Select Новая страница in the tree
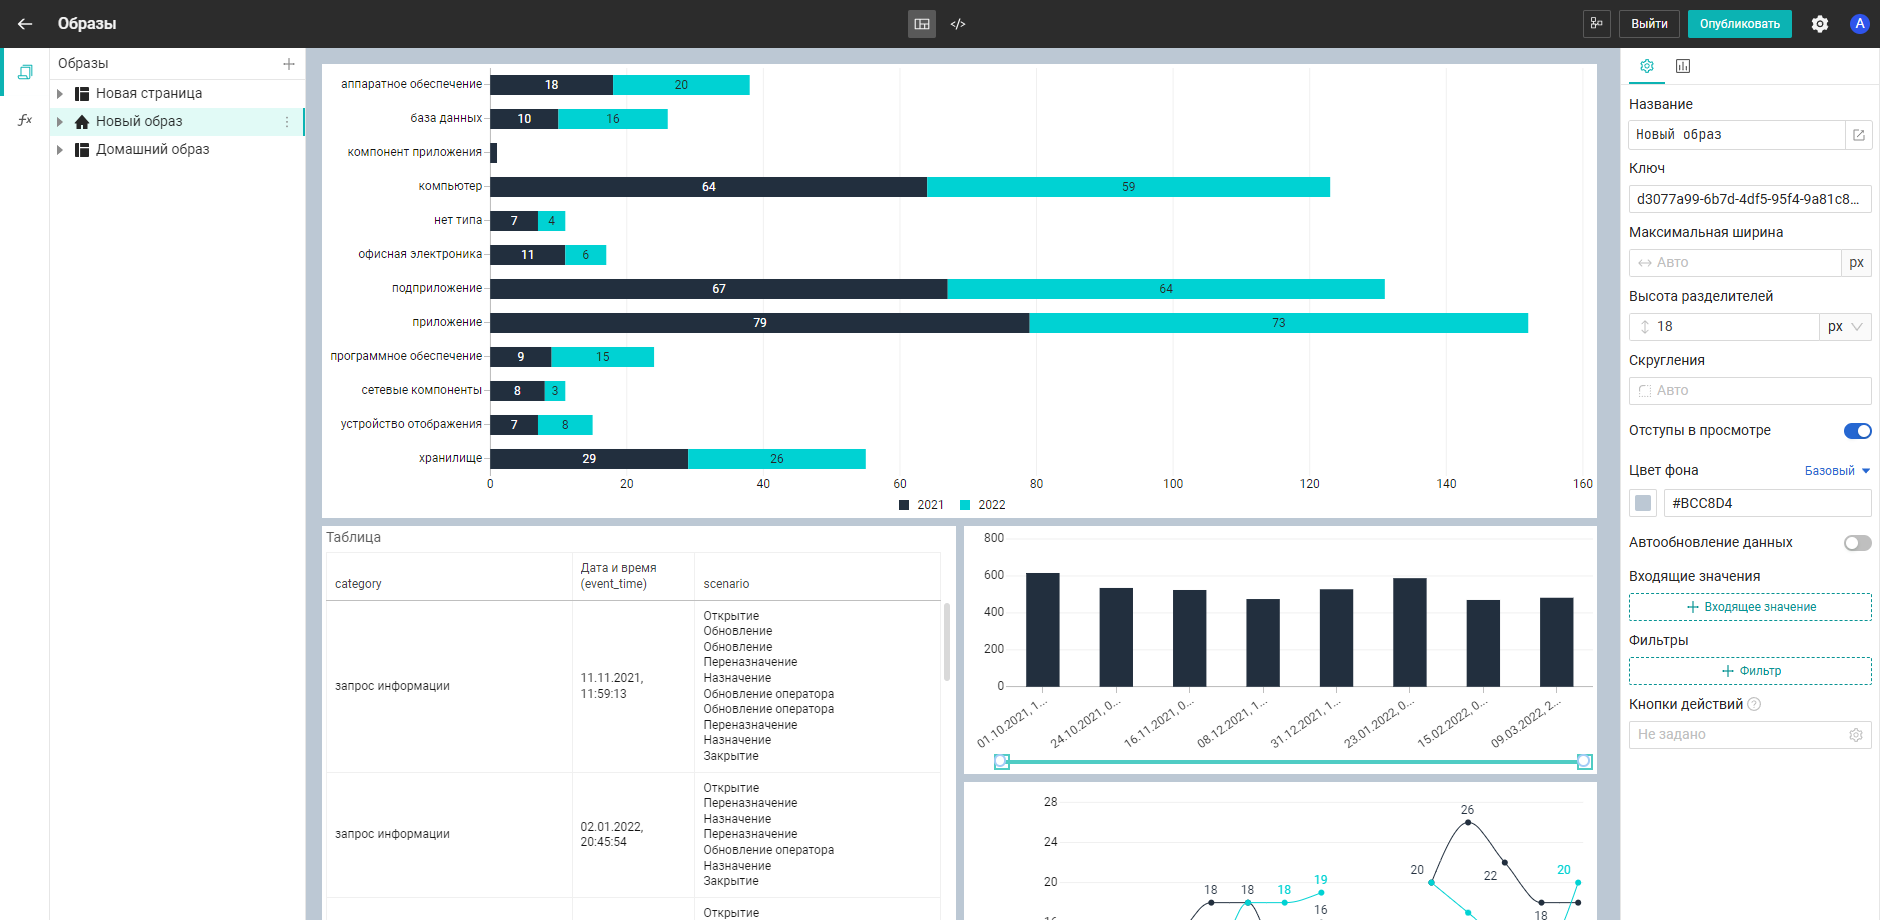Viewport: 1880px width, 920px height. pos(149,94)
